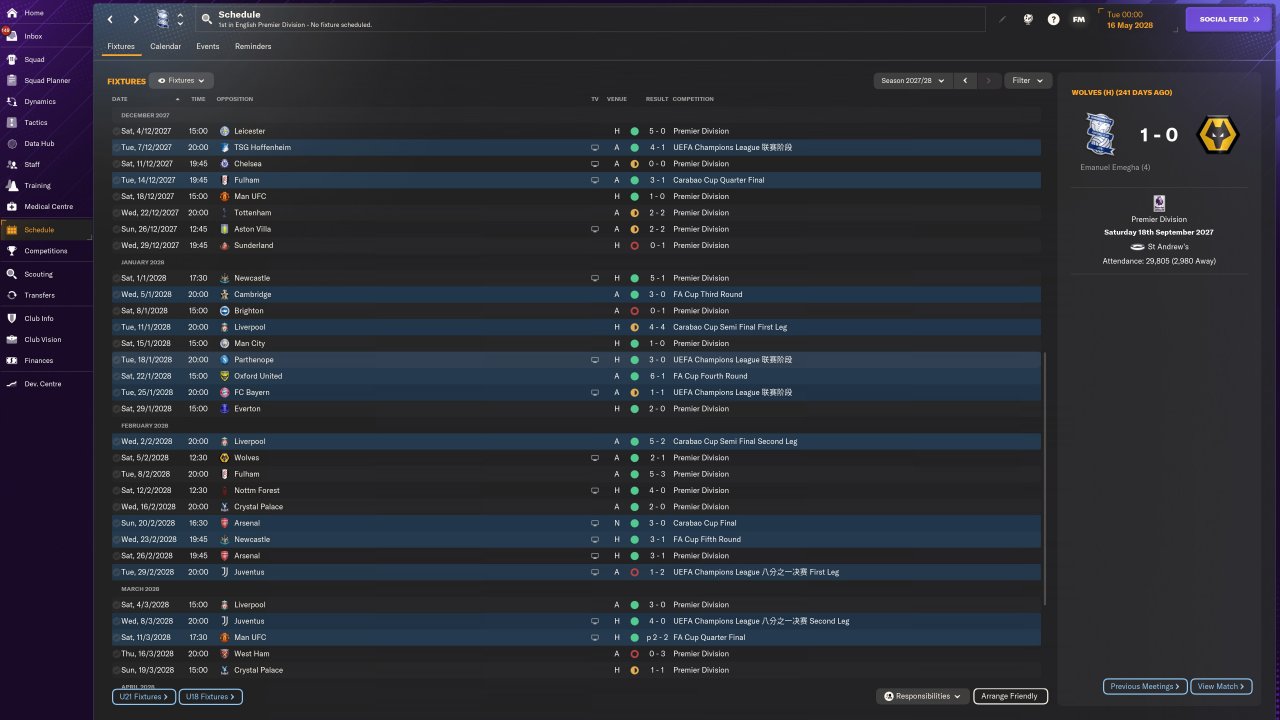This screenshot has height=720, width=1280.
Task: Click the Competition column header
Action: click(693, 99)
